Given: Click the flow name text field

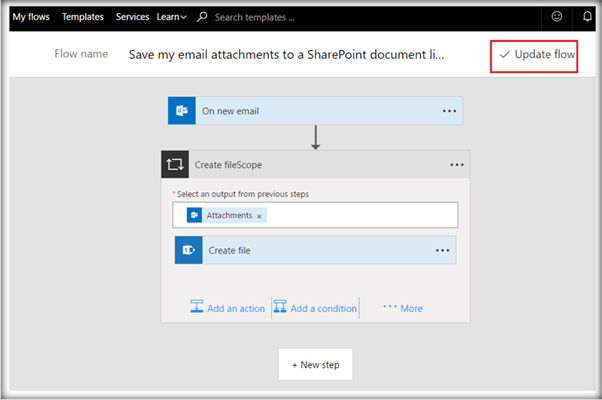Looking at the screenshot, I should point(287,55).
